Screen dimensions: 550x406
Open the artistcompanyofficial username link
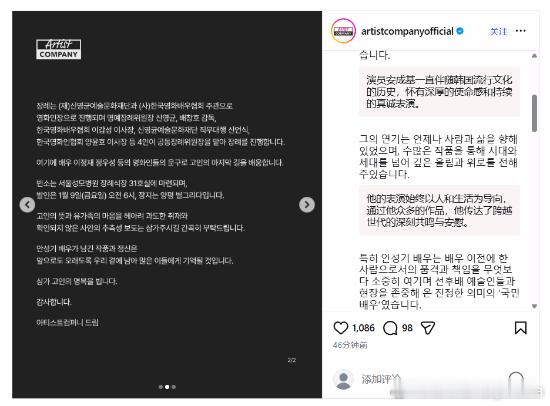(407, 31)
